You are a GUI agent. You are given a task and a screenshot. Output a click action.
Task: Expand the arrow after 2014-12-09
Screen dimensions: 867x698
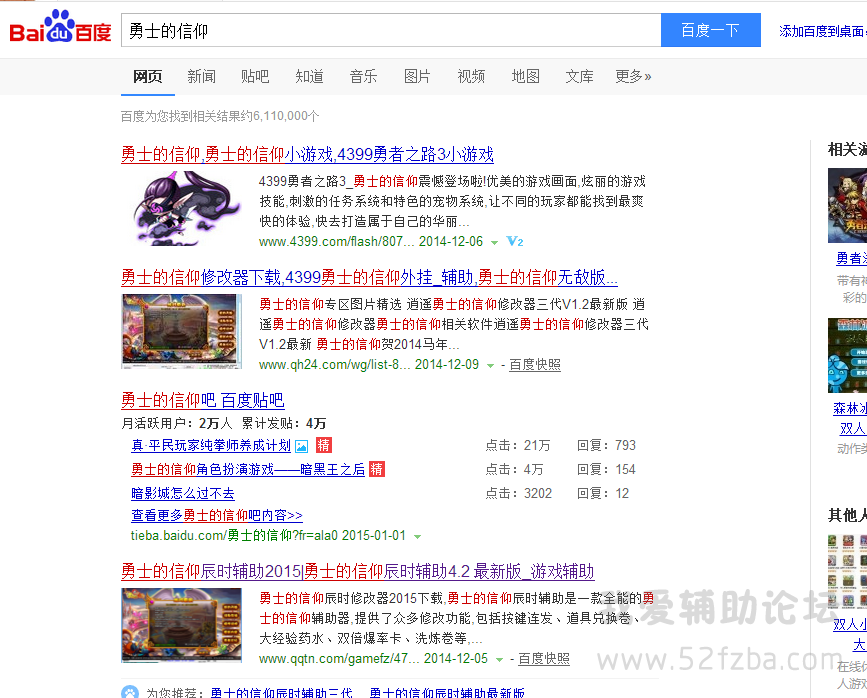pyautogui.click(x=490, y=366)
